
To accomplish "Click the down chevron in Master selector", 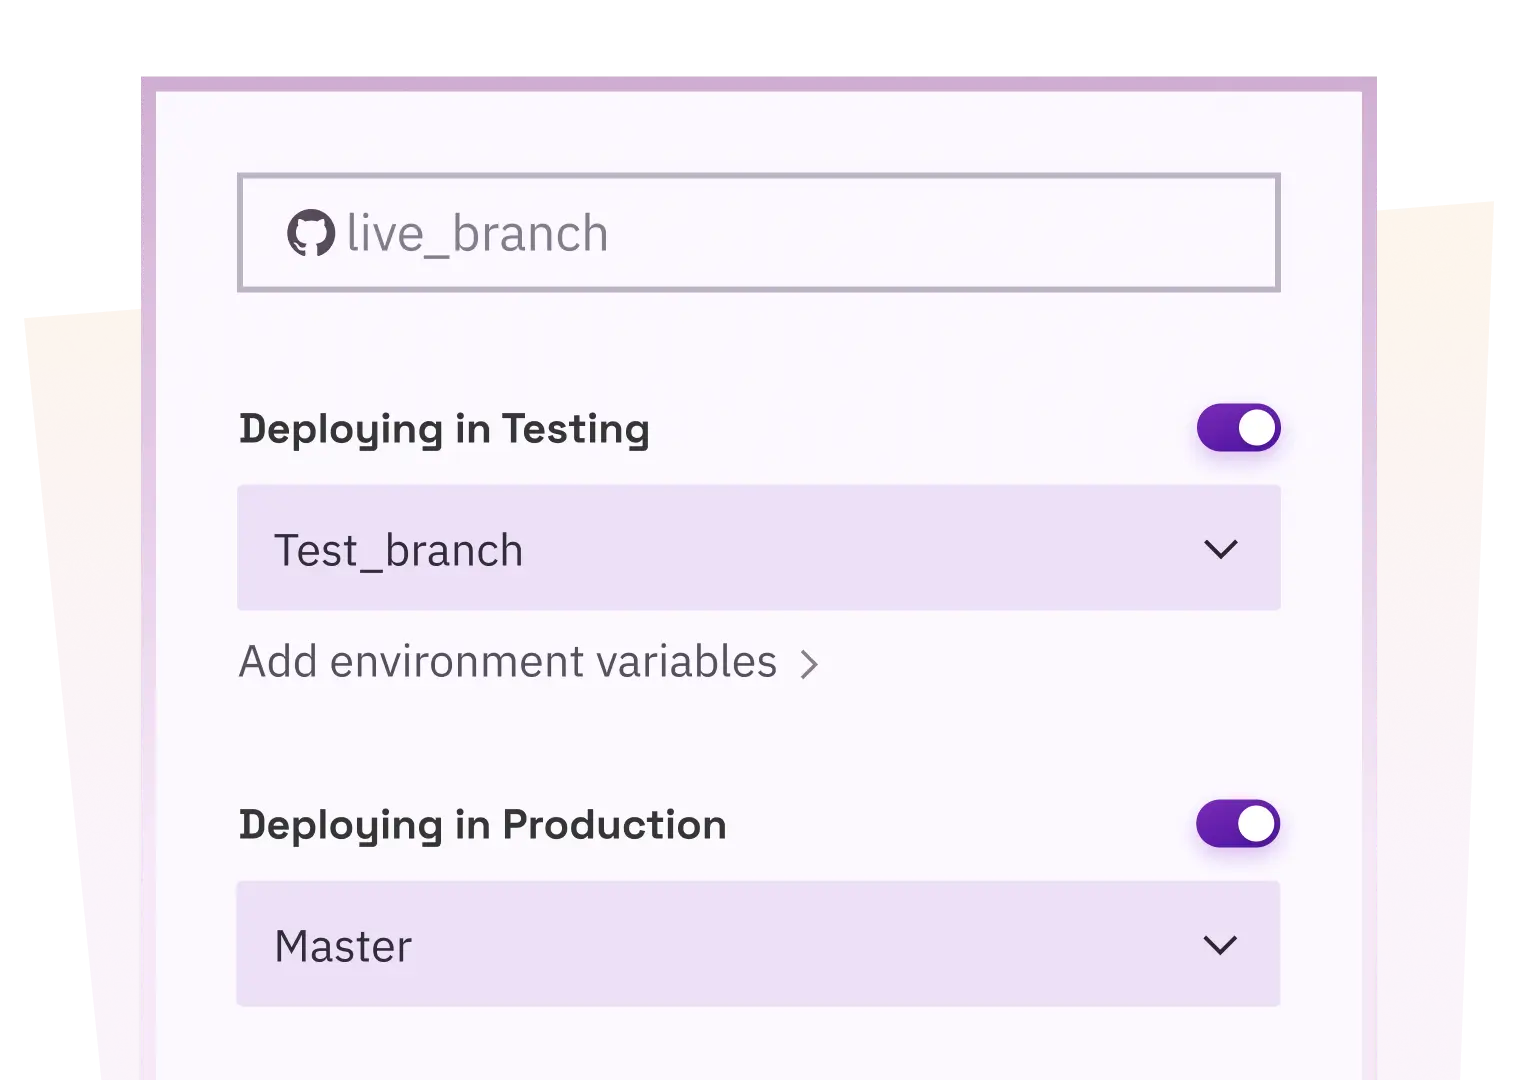I will point(1220,945).
